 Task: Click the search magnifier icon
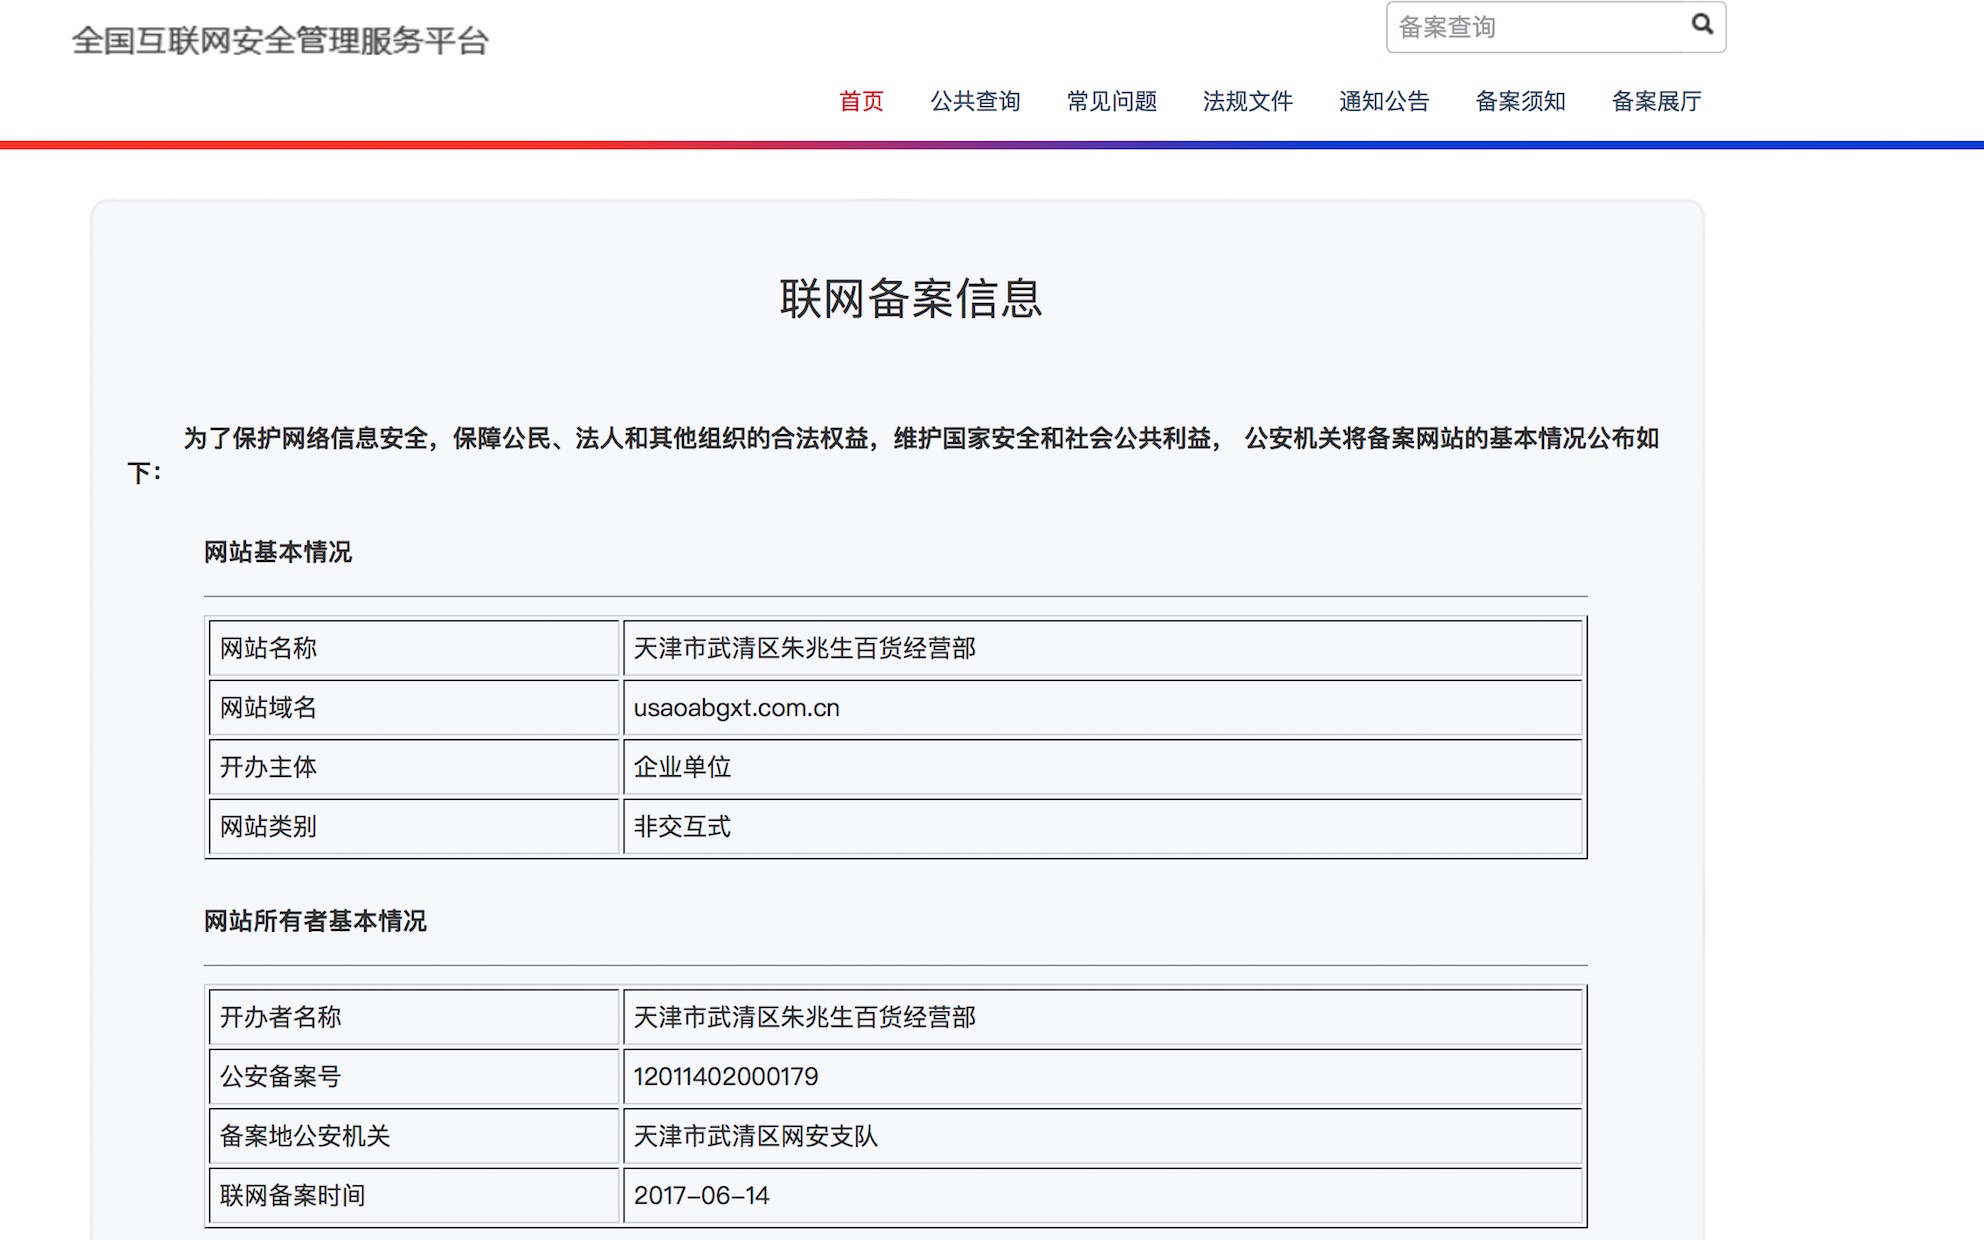(1701, 24)
